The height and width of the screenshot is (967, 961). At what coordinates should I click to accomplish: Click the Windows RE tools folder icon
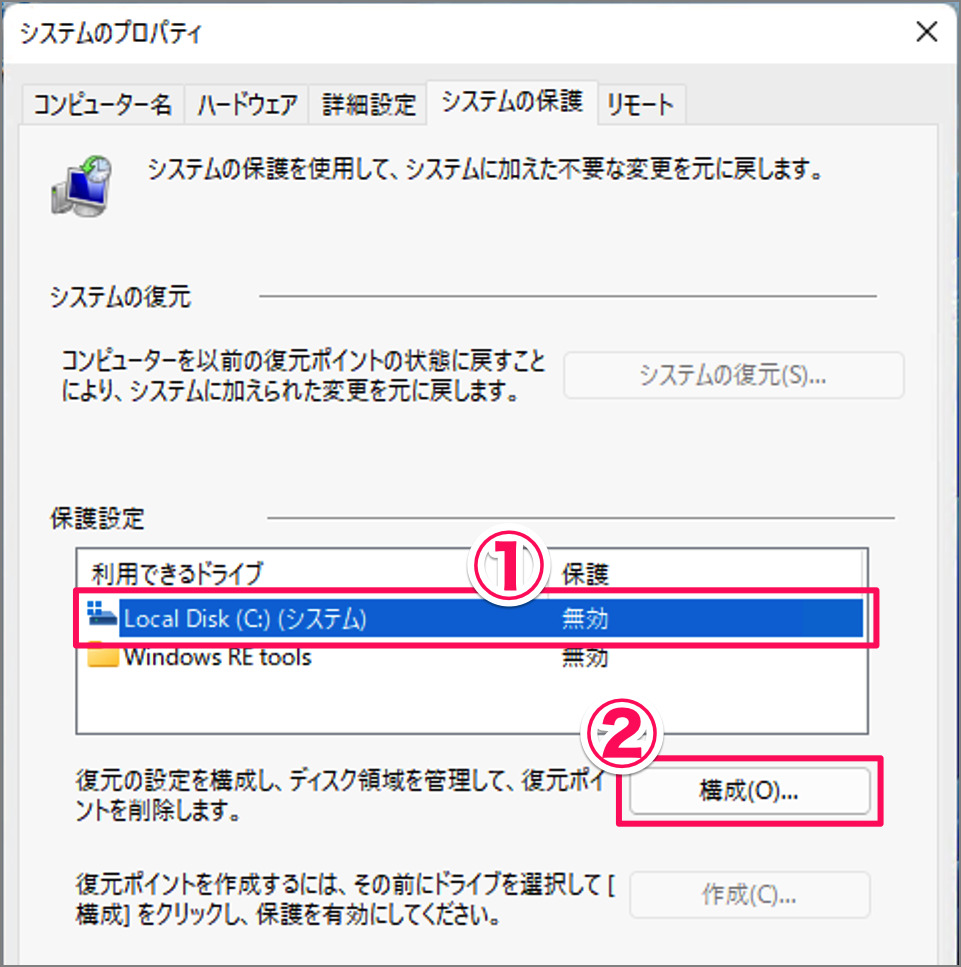(x=102, y=655)
